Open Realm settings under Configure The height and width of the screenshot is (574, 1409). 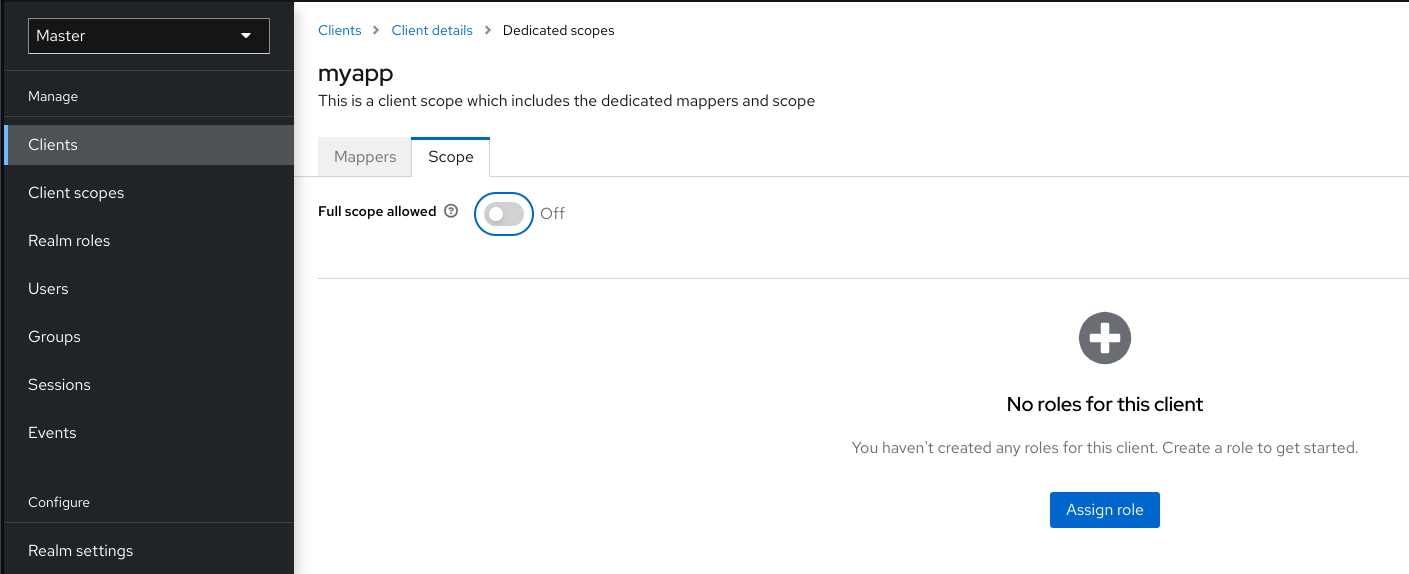tap(80, 551)
